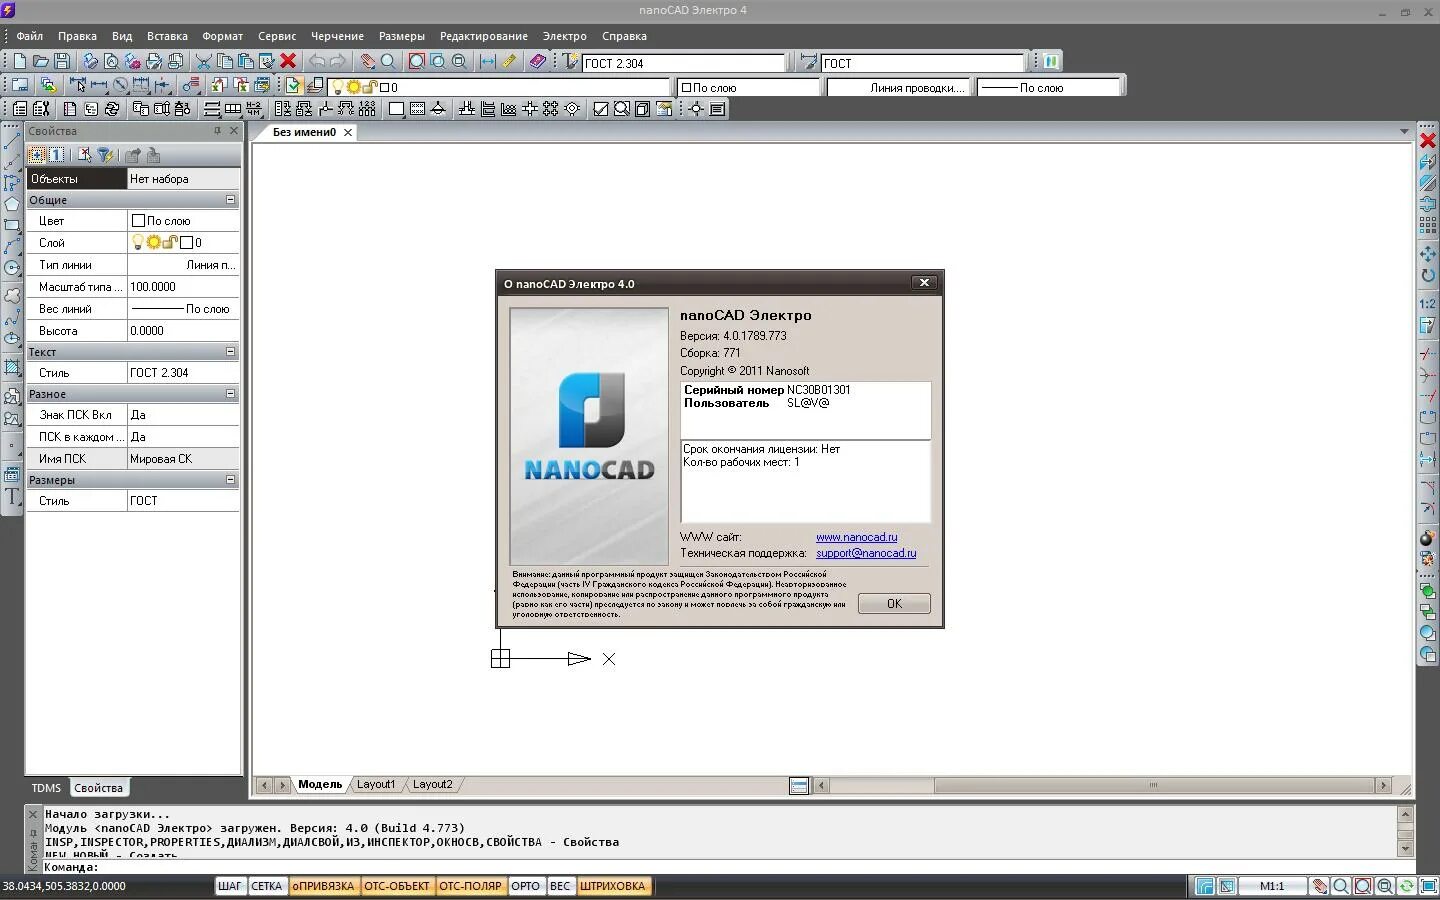Switch to the Layout1 tab
Screen dimensions: 1440x900
pyautogui.click(x=376, y=785)
